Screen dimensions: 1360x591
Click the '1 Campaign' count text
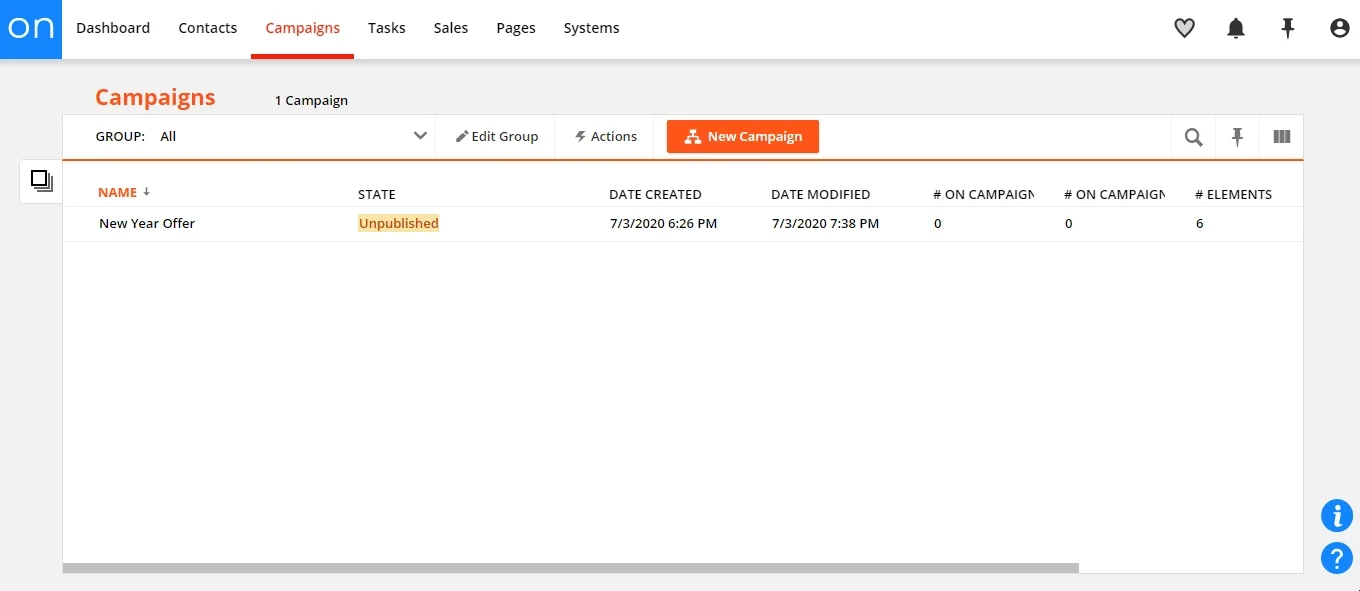coord(311,100)
